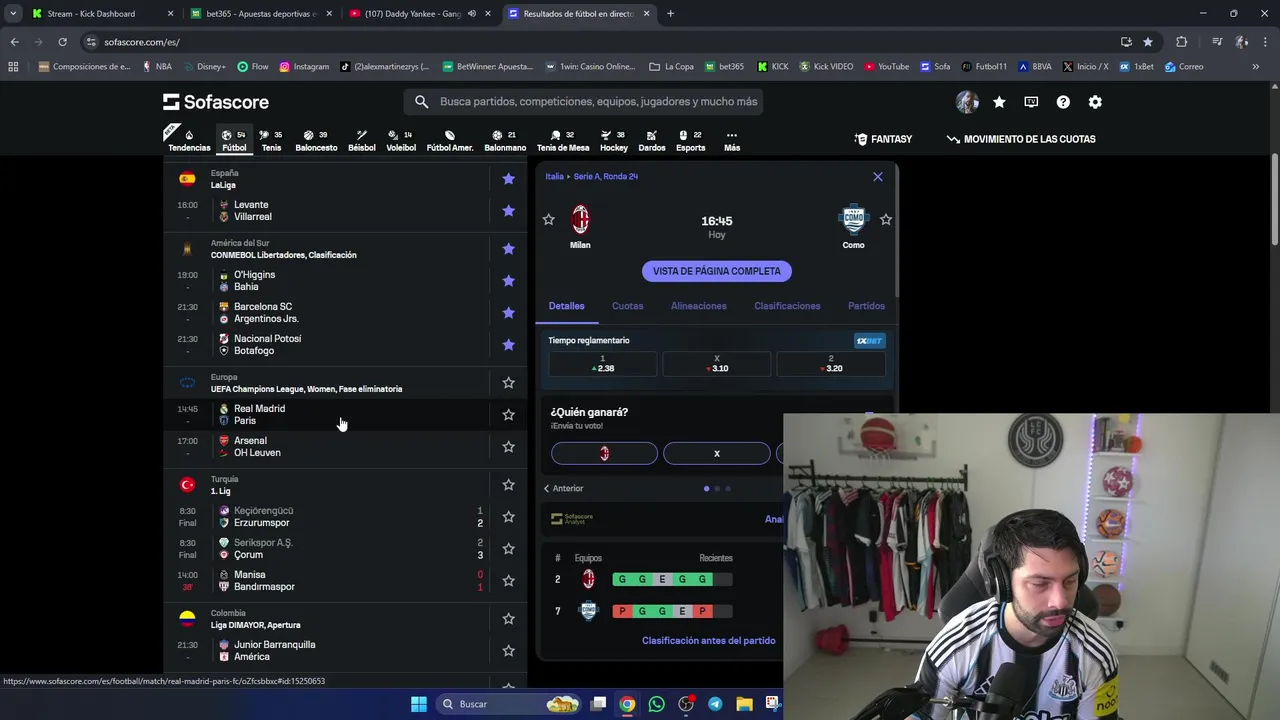Open the user profile avatar
Screen dimensions: 1280x720
(967, 102)
